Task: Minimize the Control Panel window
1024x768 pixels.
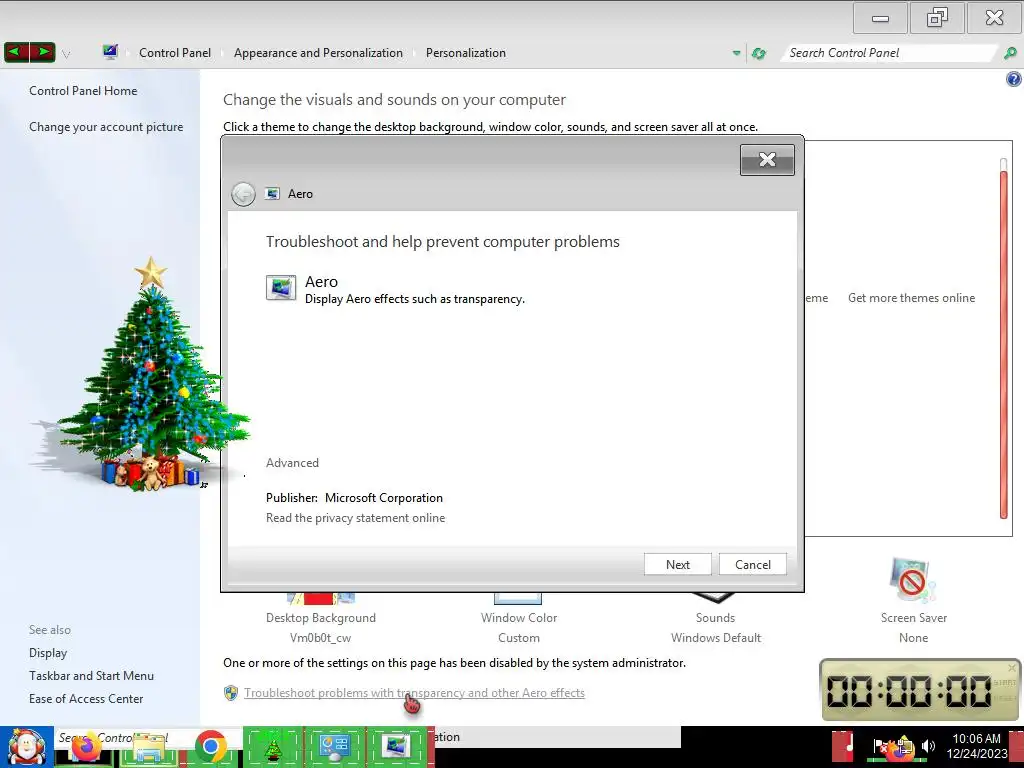Action: tap(880, 18)
